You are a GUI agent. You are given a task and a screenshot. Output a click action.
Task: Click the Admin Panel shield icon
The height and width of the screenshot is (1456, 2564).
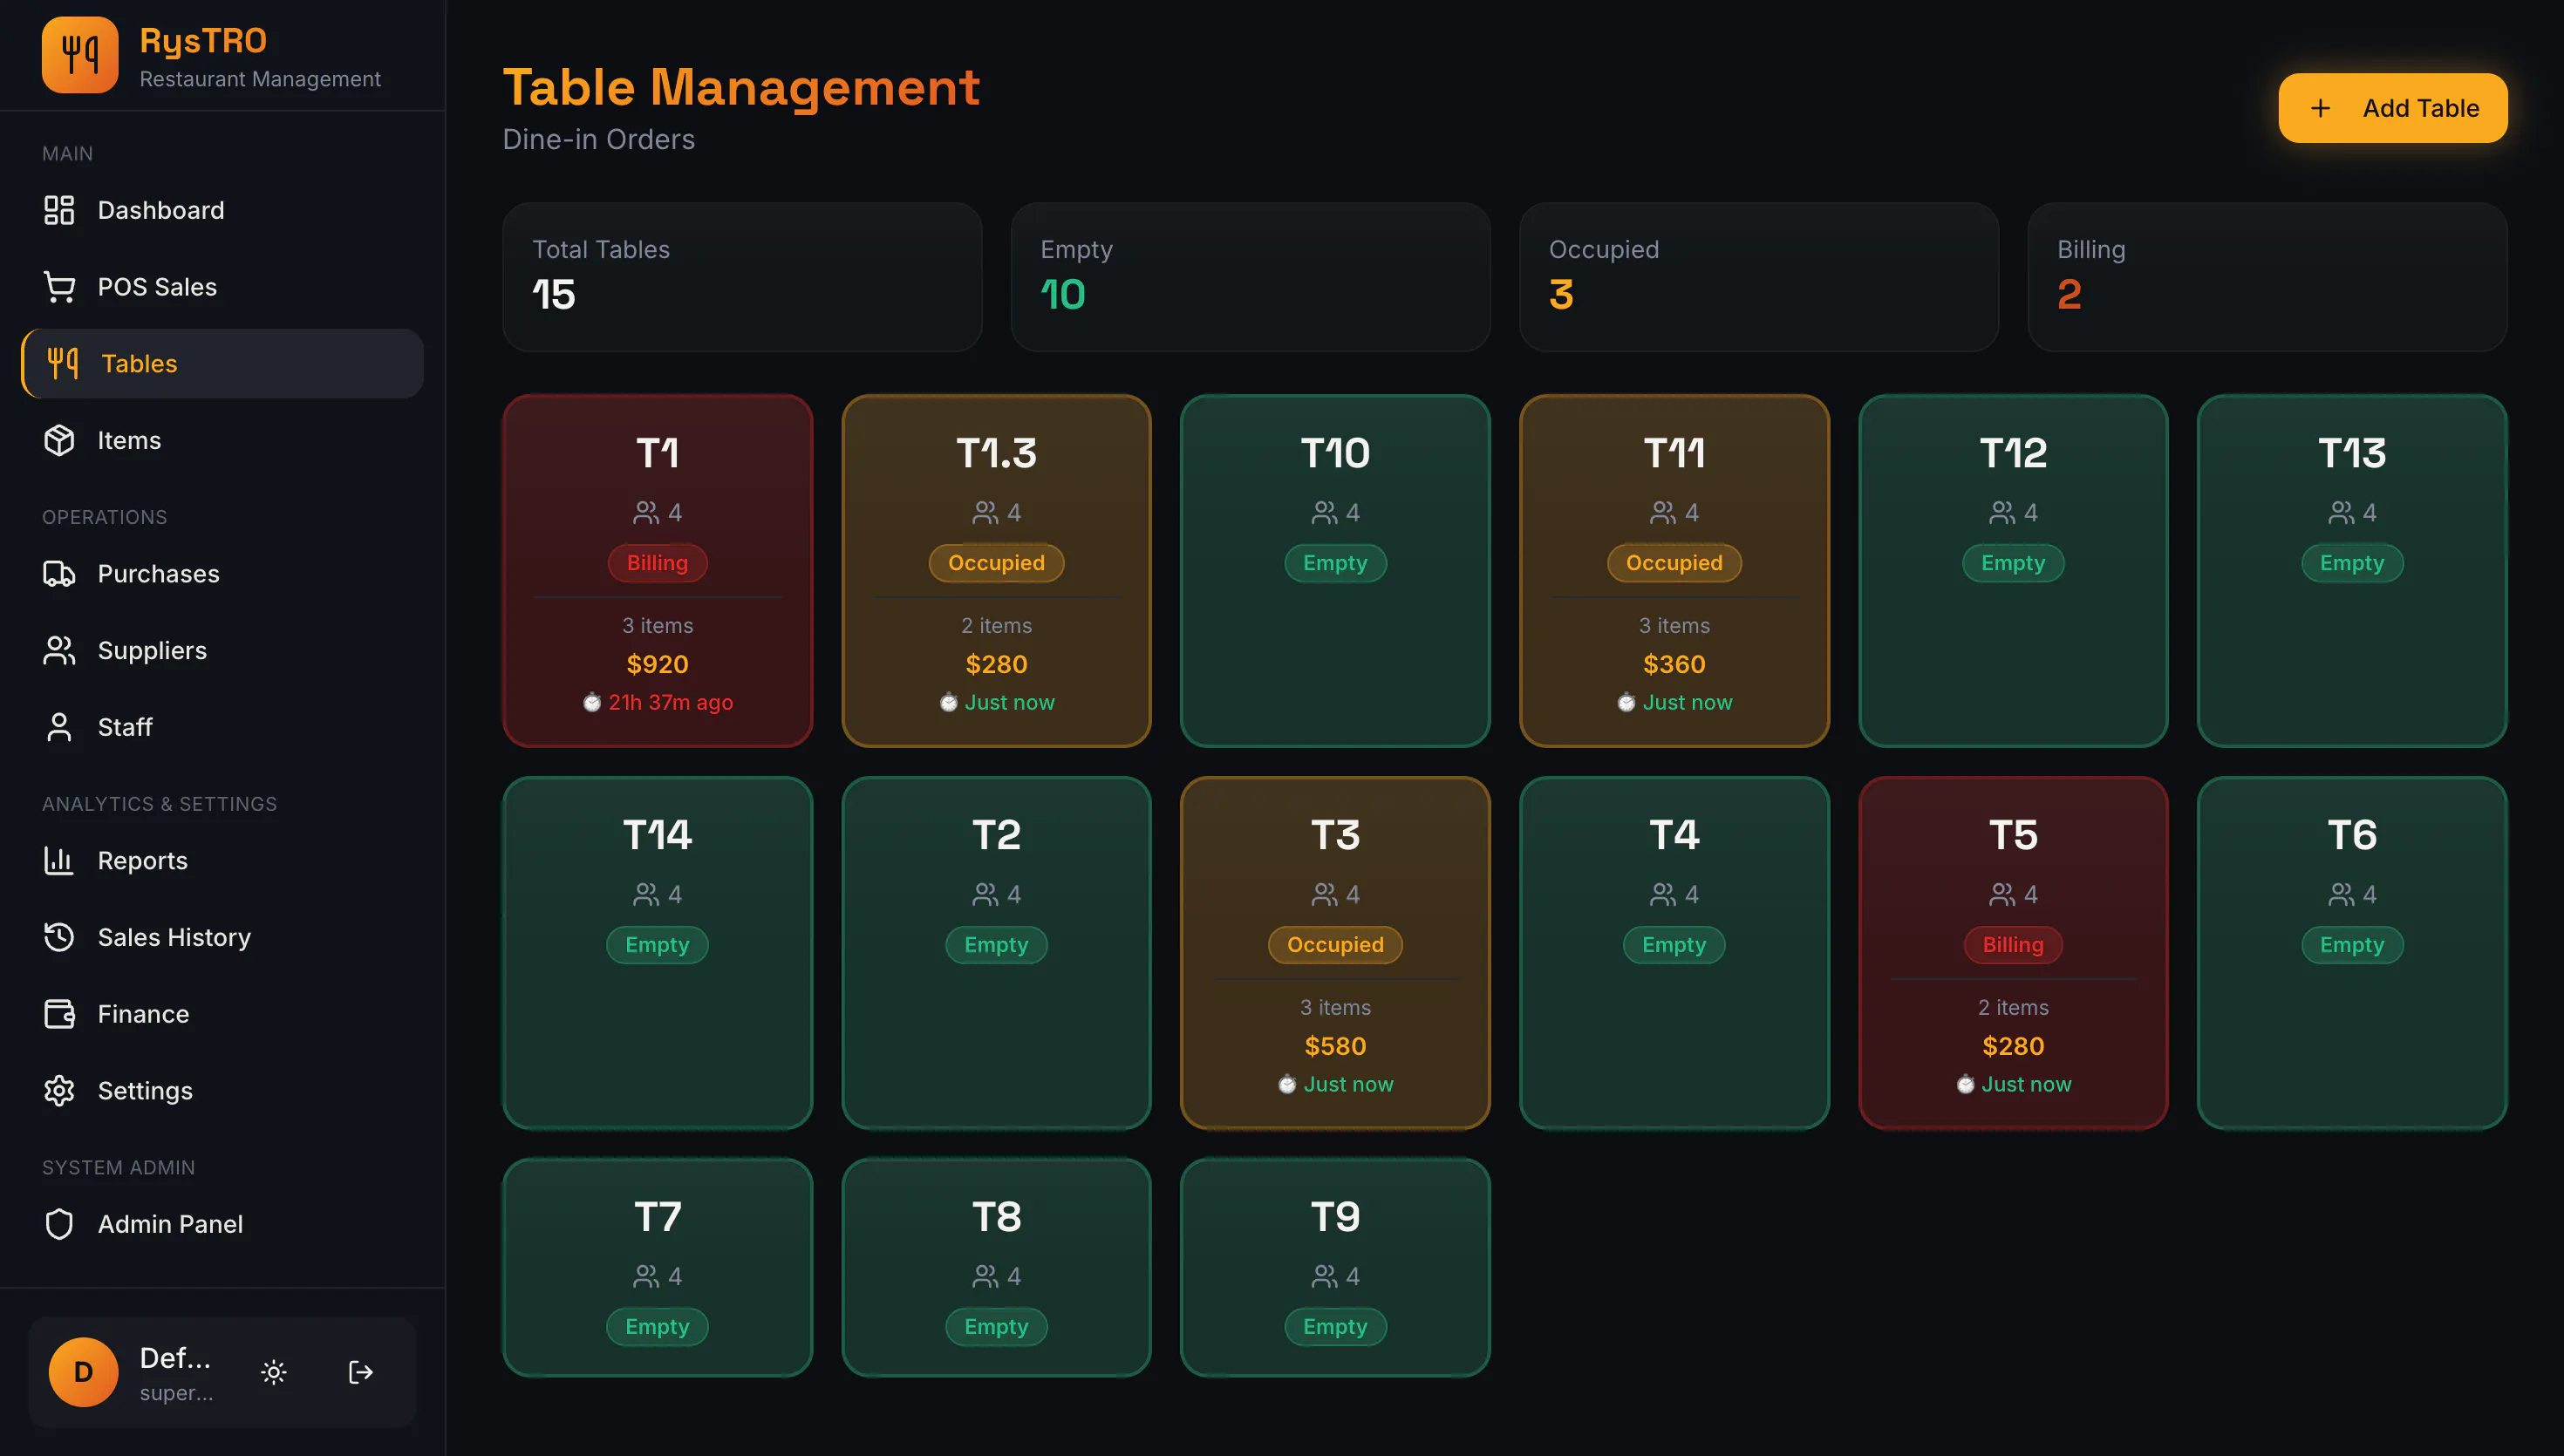[59, 1224]
